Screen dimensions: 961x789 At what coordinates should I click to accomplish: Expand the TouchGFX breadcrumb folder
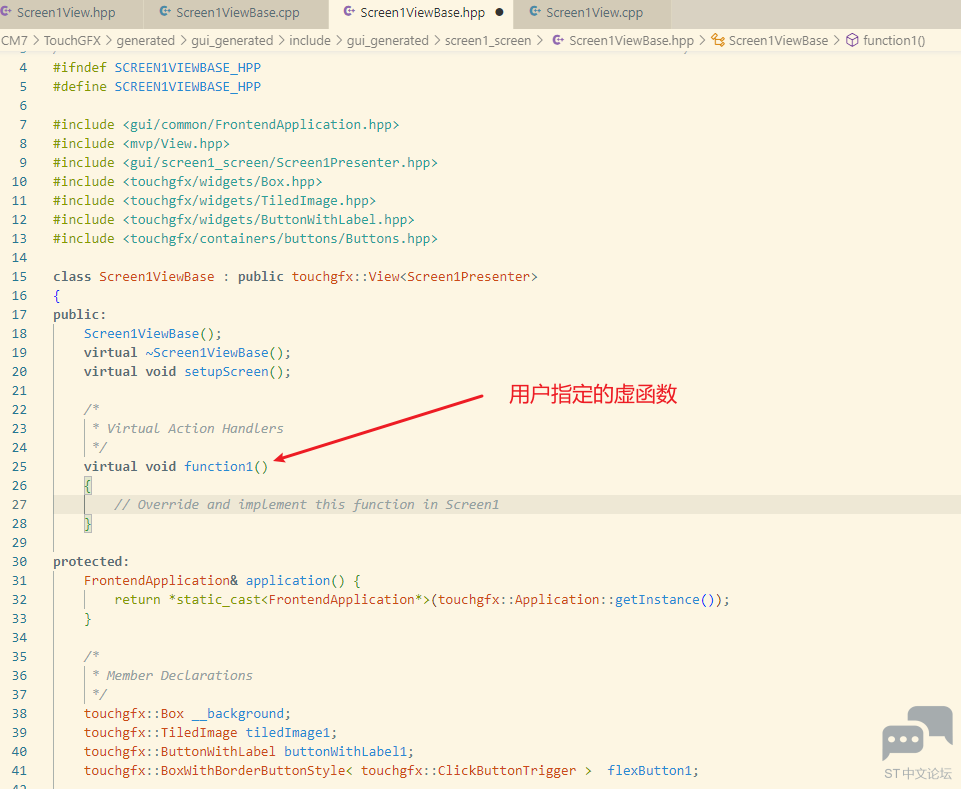coord(73,41)
